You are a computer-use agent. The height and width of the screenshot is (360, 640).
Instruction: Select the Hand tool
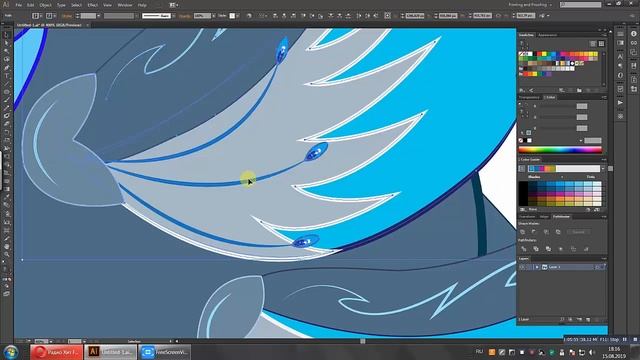[6, 246]
